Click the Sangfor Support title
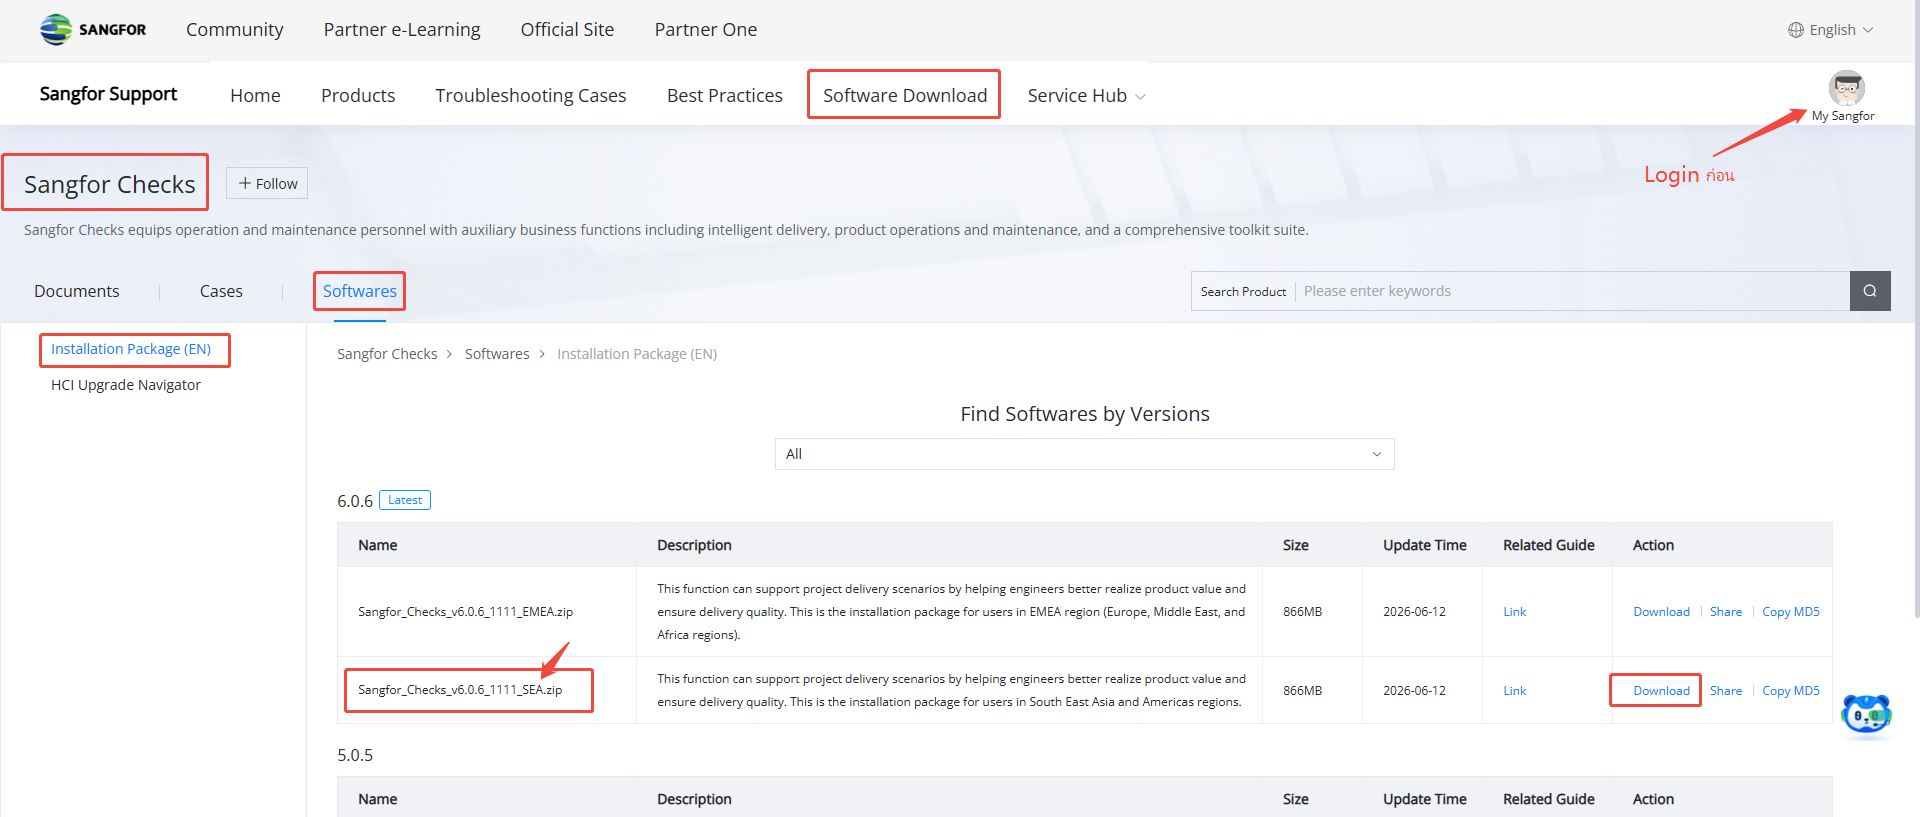The image size is (1920, 817). pyautogui.click(x=108, y=94)
